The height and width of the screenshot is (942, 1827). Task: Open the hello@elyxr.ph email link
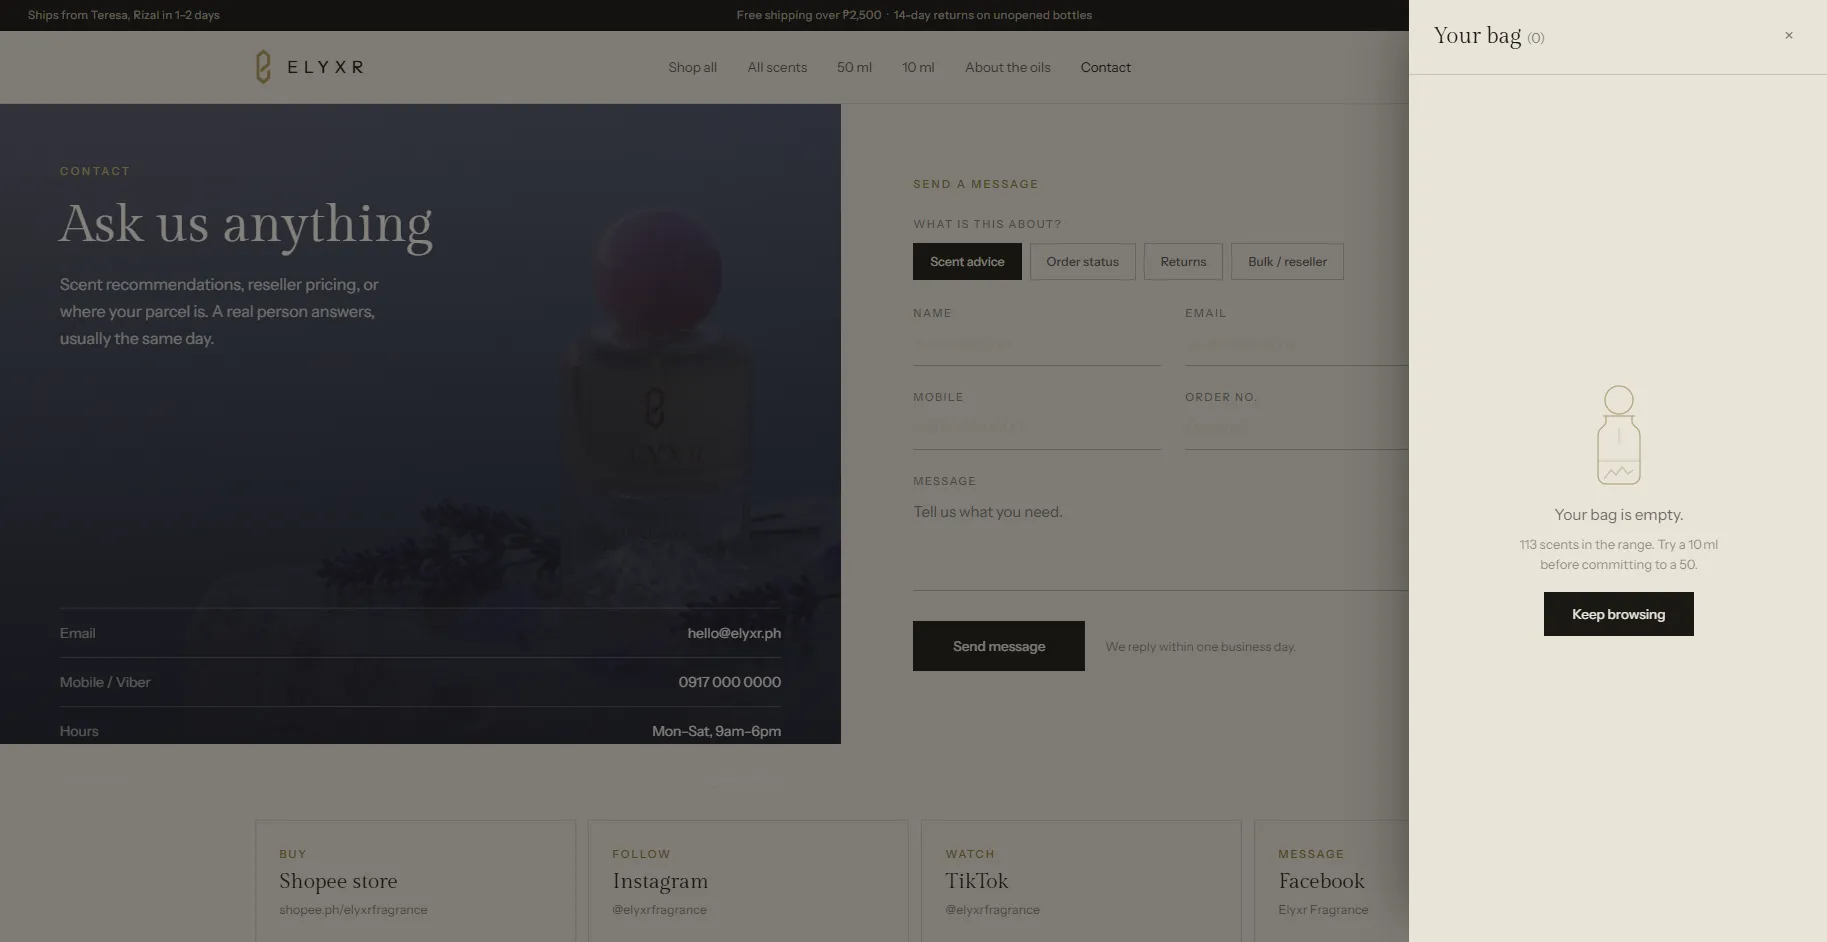(734, 633)
